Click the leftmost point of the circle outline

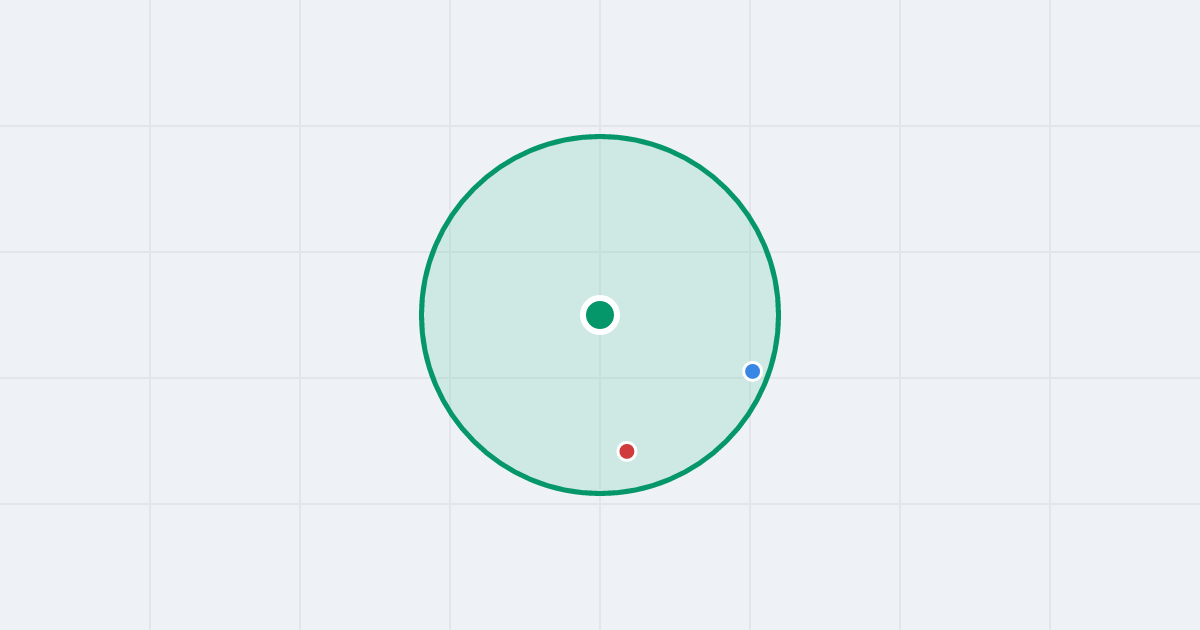coord(422,315)
